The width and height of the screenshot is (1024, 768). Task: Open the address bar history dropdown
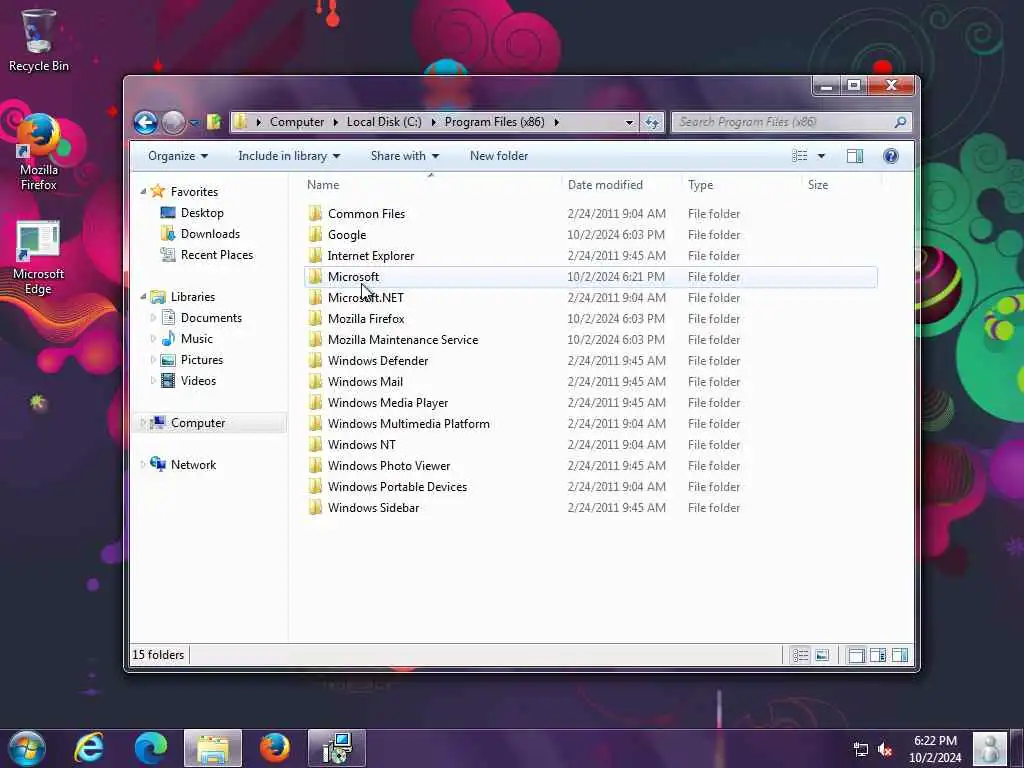[629, 122]
